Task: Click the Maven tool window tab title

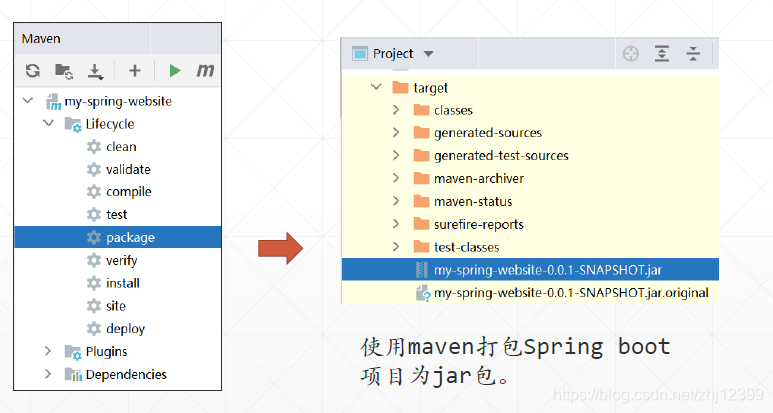Action: pyautogui.click(x=41, y=38)
